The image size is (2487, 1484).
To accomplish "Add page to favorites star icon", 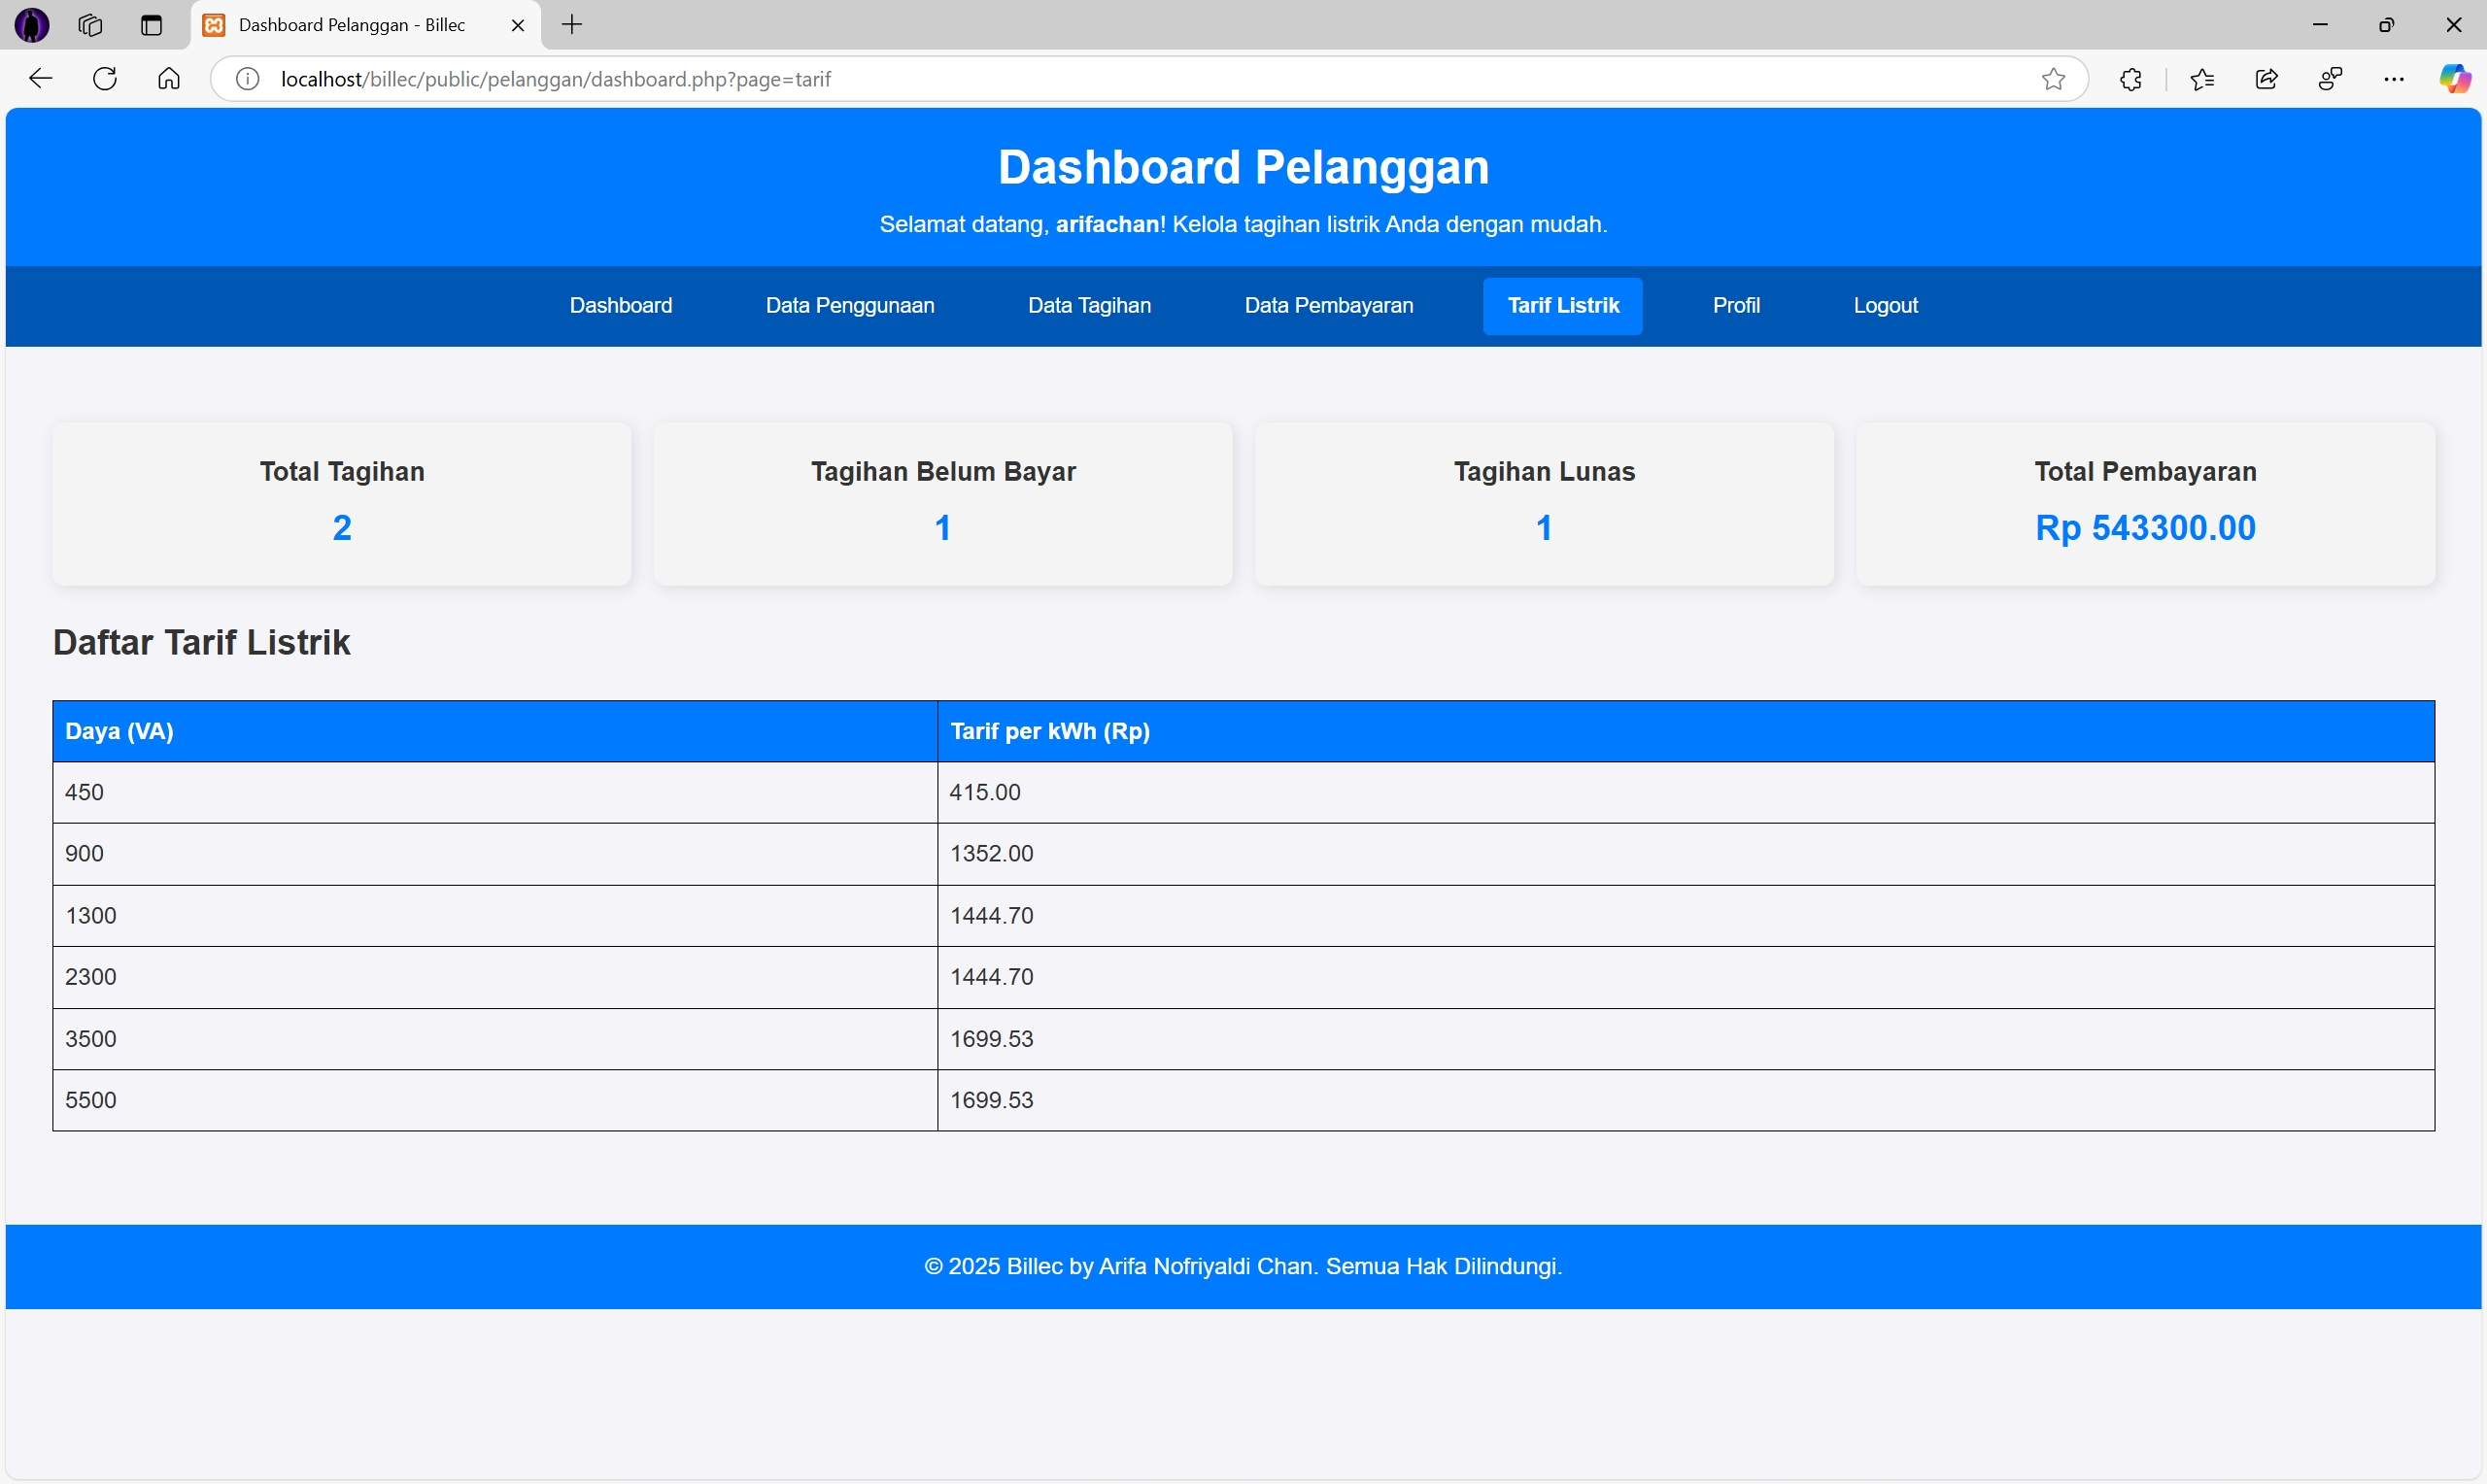I will coord(2053,79).
